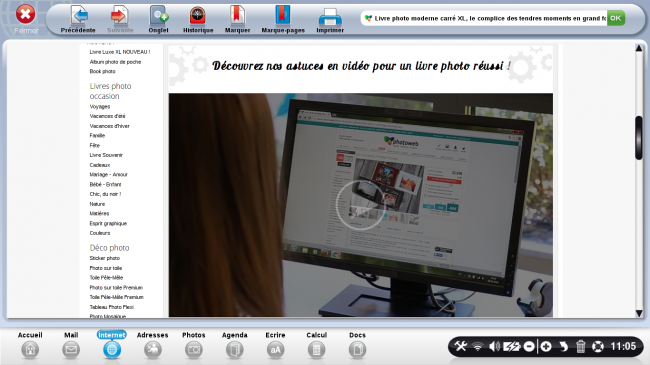Print the page with Imprimer
This screenshot has height=365, width=650.
pos(330,19)
